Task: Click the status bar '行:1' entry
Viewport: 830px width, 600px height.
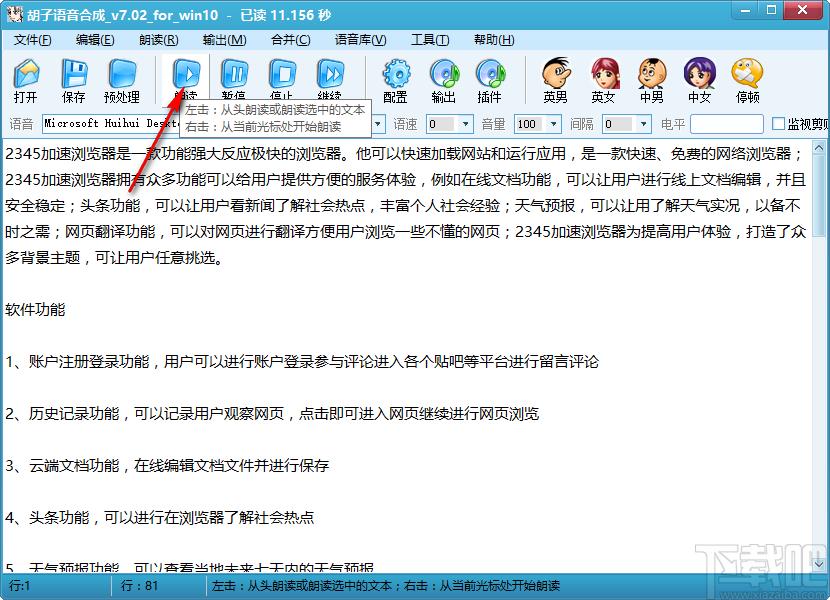Action: [20, 586]
